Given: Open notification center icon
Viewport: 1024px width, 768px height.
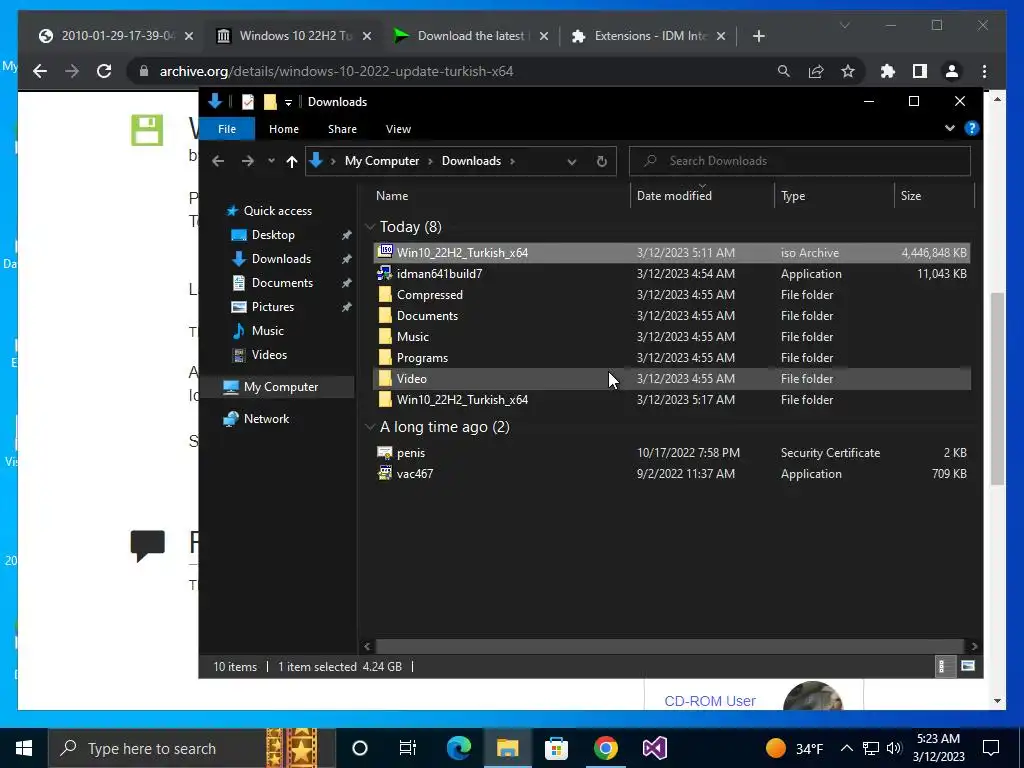Looking at the screenshot, I should click(991, 748).
